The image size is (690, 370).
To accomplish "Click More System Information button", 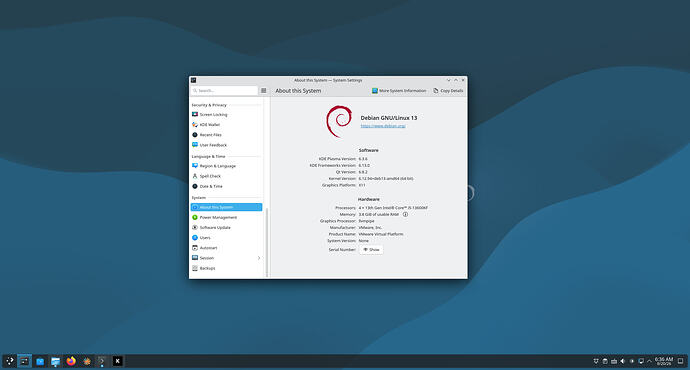I will [x=399, y=91].
